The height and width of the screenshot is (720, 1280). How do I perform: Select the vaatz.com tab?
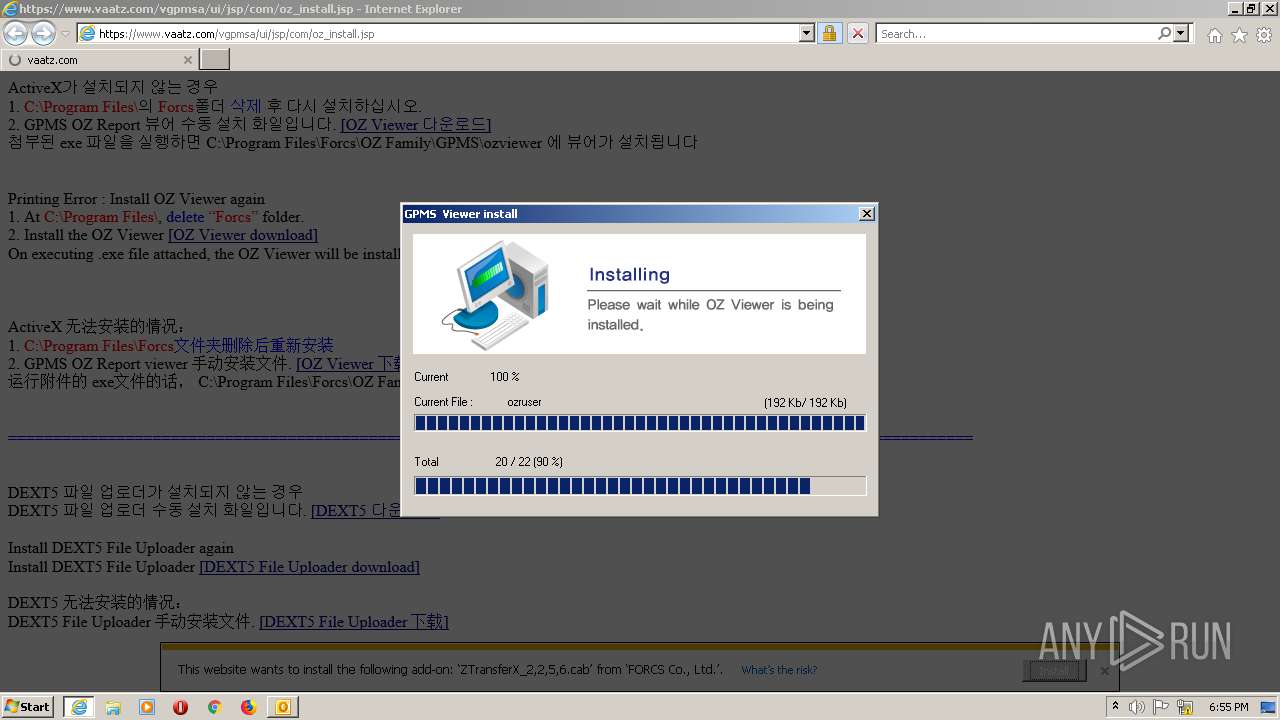pyautogui.click(x=99, y=60)
